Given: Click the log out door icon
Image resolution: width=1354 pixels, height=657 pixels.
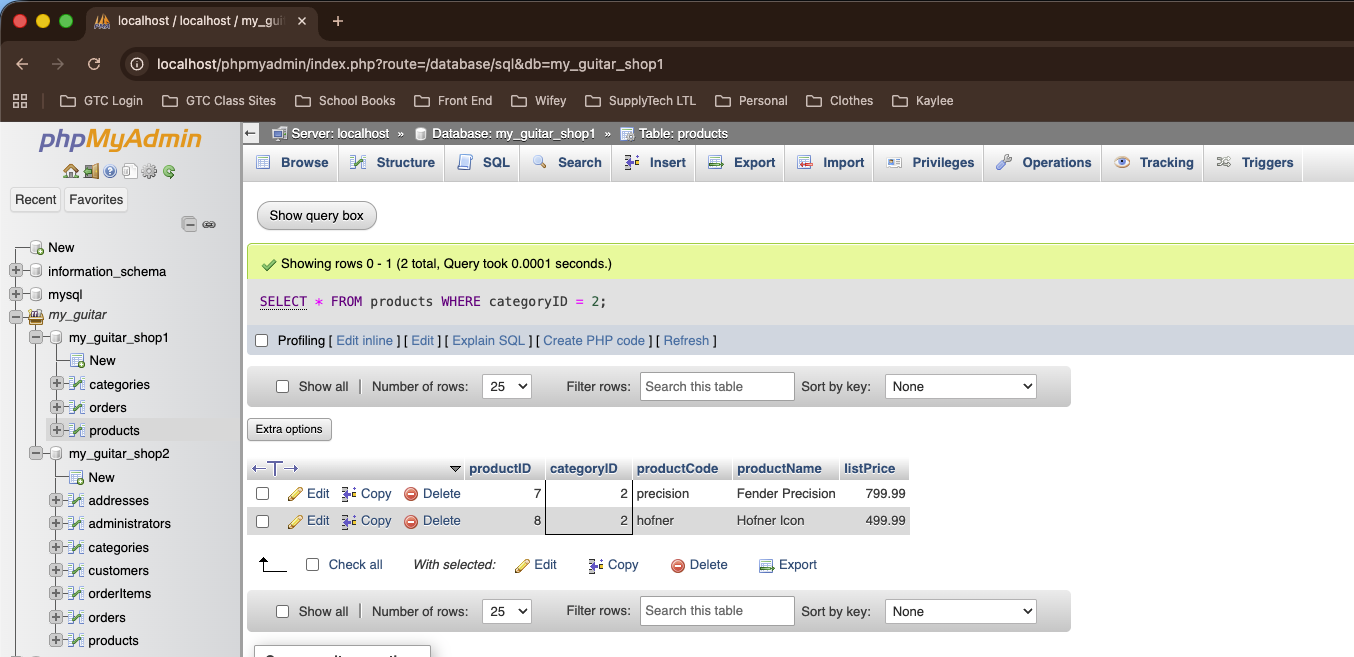Looking at the screenshot, I should point(90,171).
